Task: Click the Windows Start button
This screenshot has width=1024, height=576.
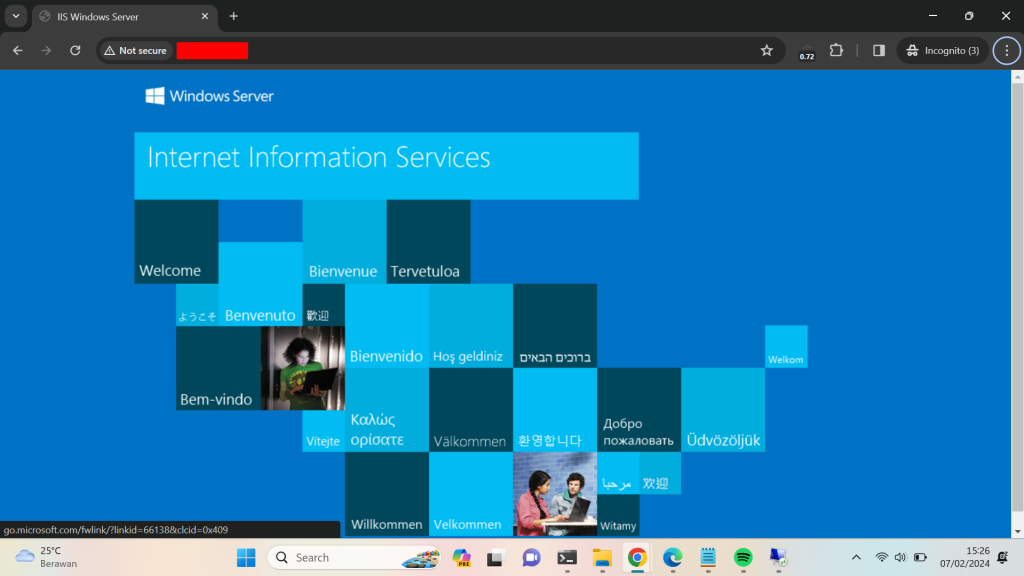Action: click(x=246, y=557)
